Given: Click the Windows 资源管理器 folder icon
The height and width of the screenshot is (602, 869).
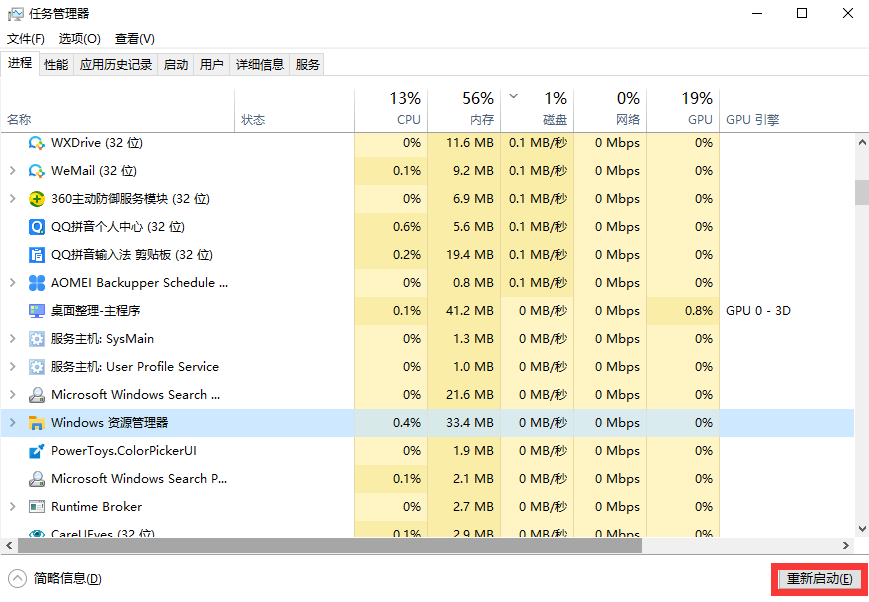Looking at the screenshot, I should click(x=37, y=423).
